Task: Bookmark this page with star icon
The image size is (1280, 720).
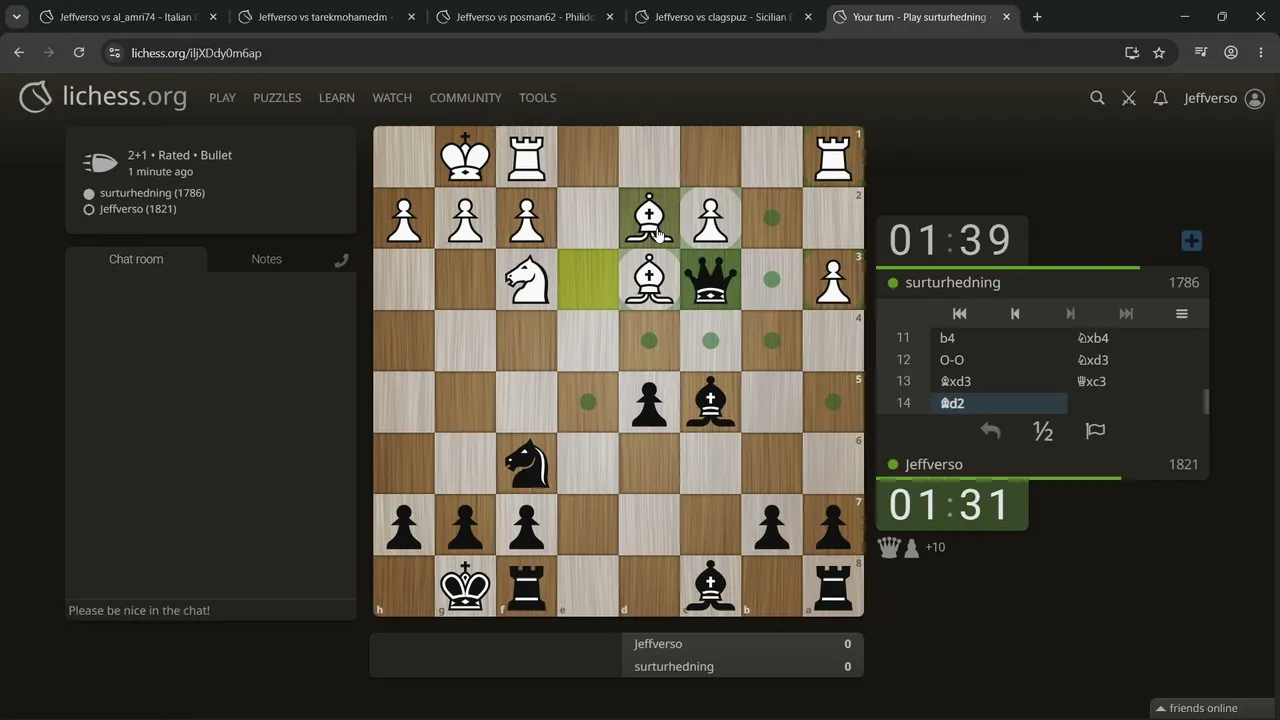Action: coord(1159,53)
